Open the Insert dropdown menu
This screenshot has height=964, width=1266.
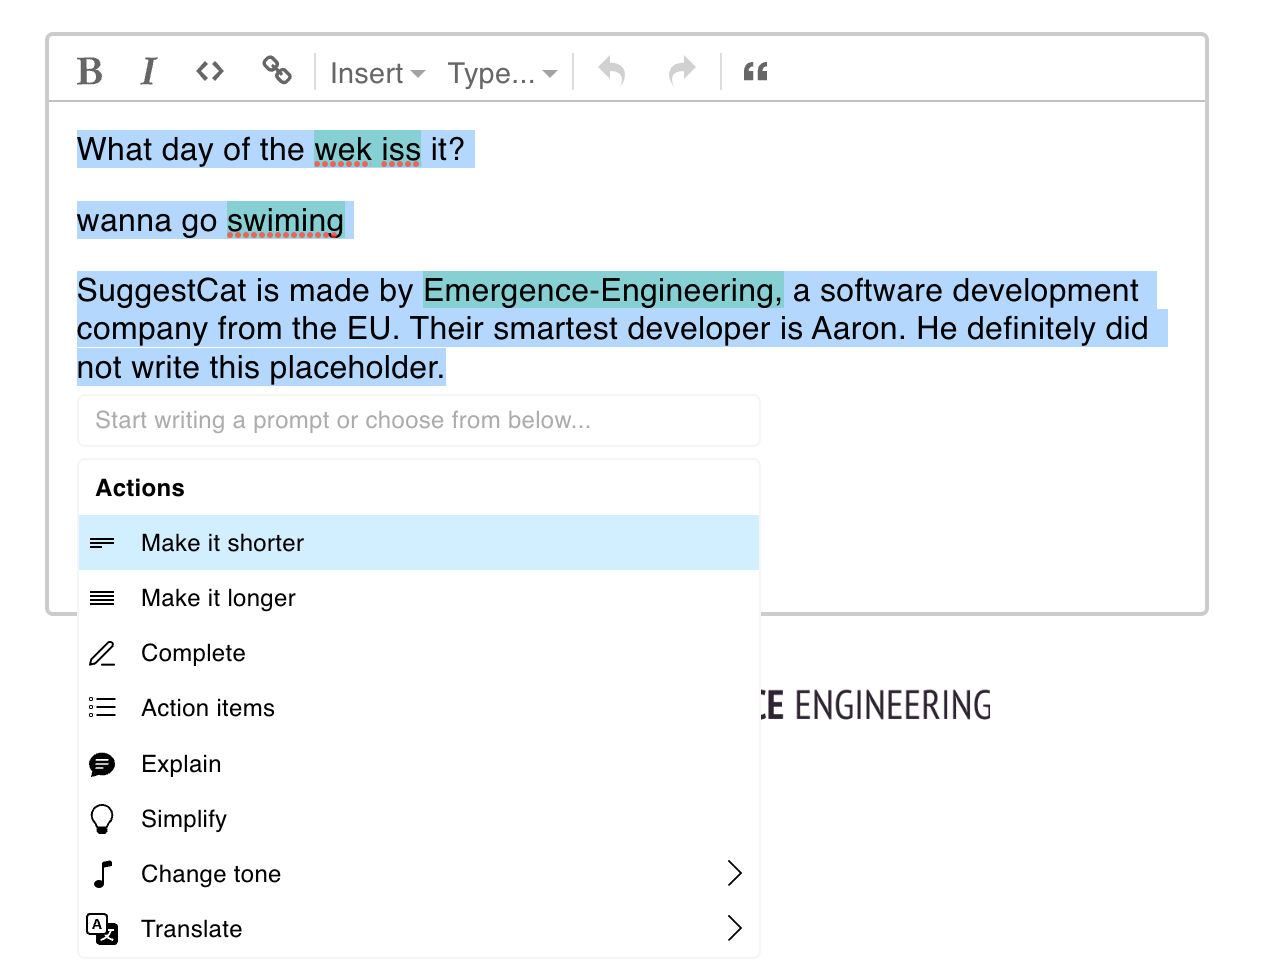click(378, 73)
